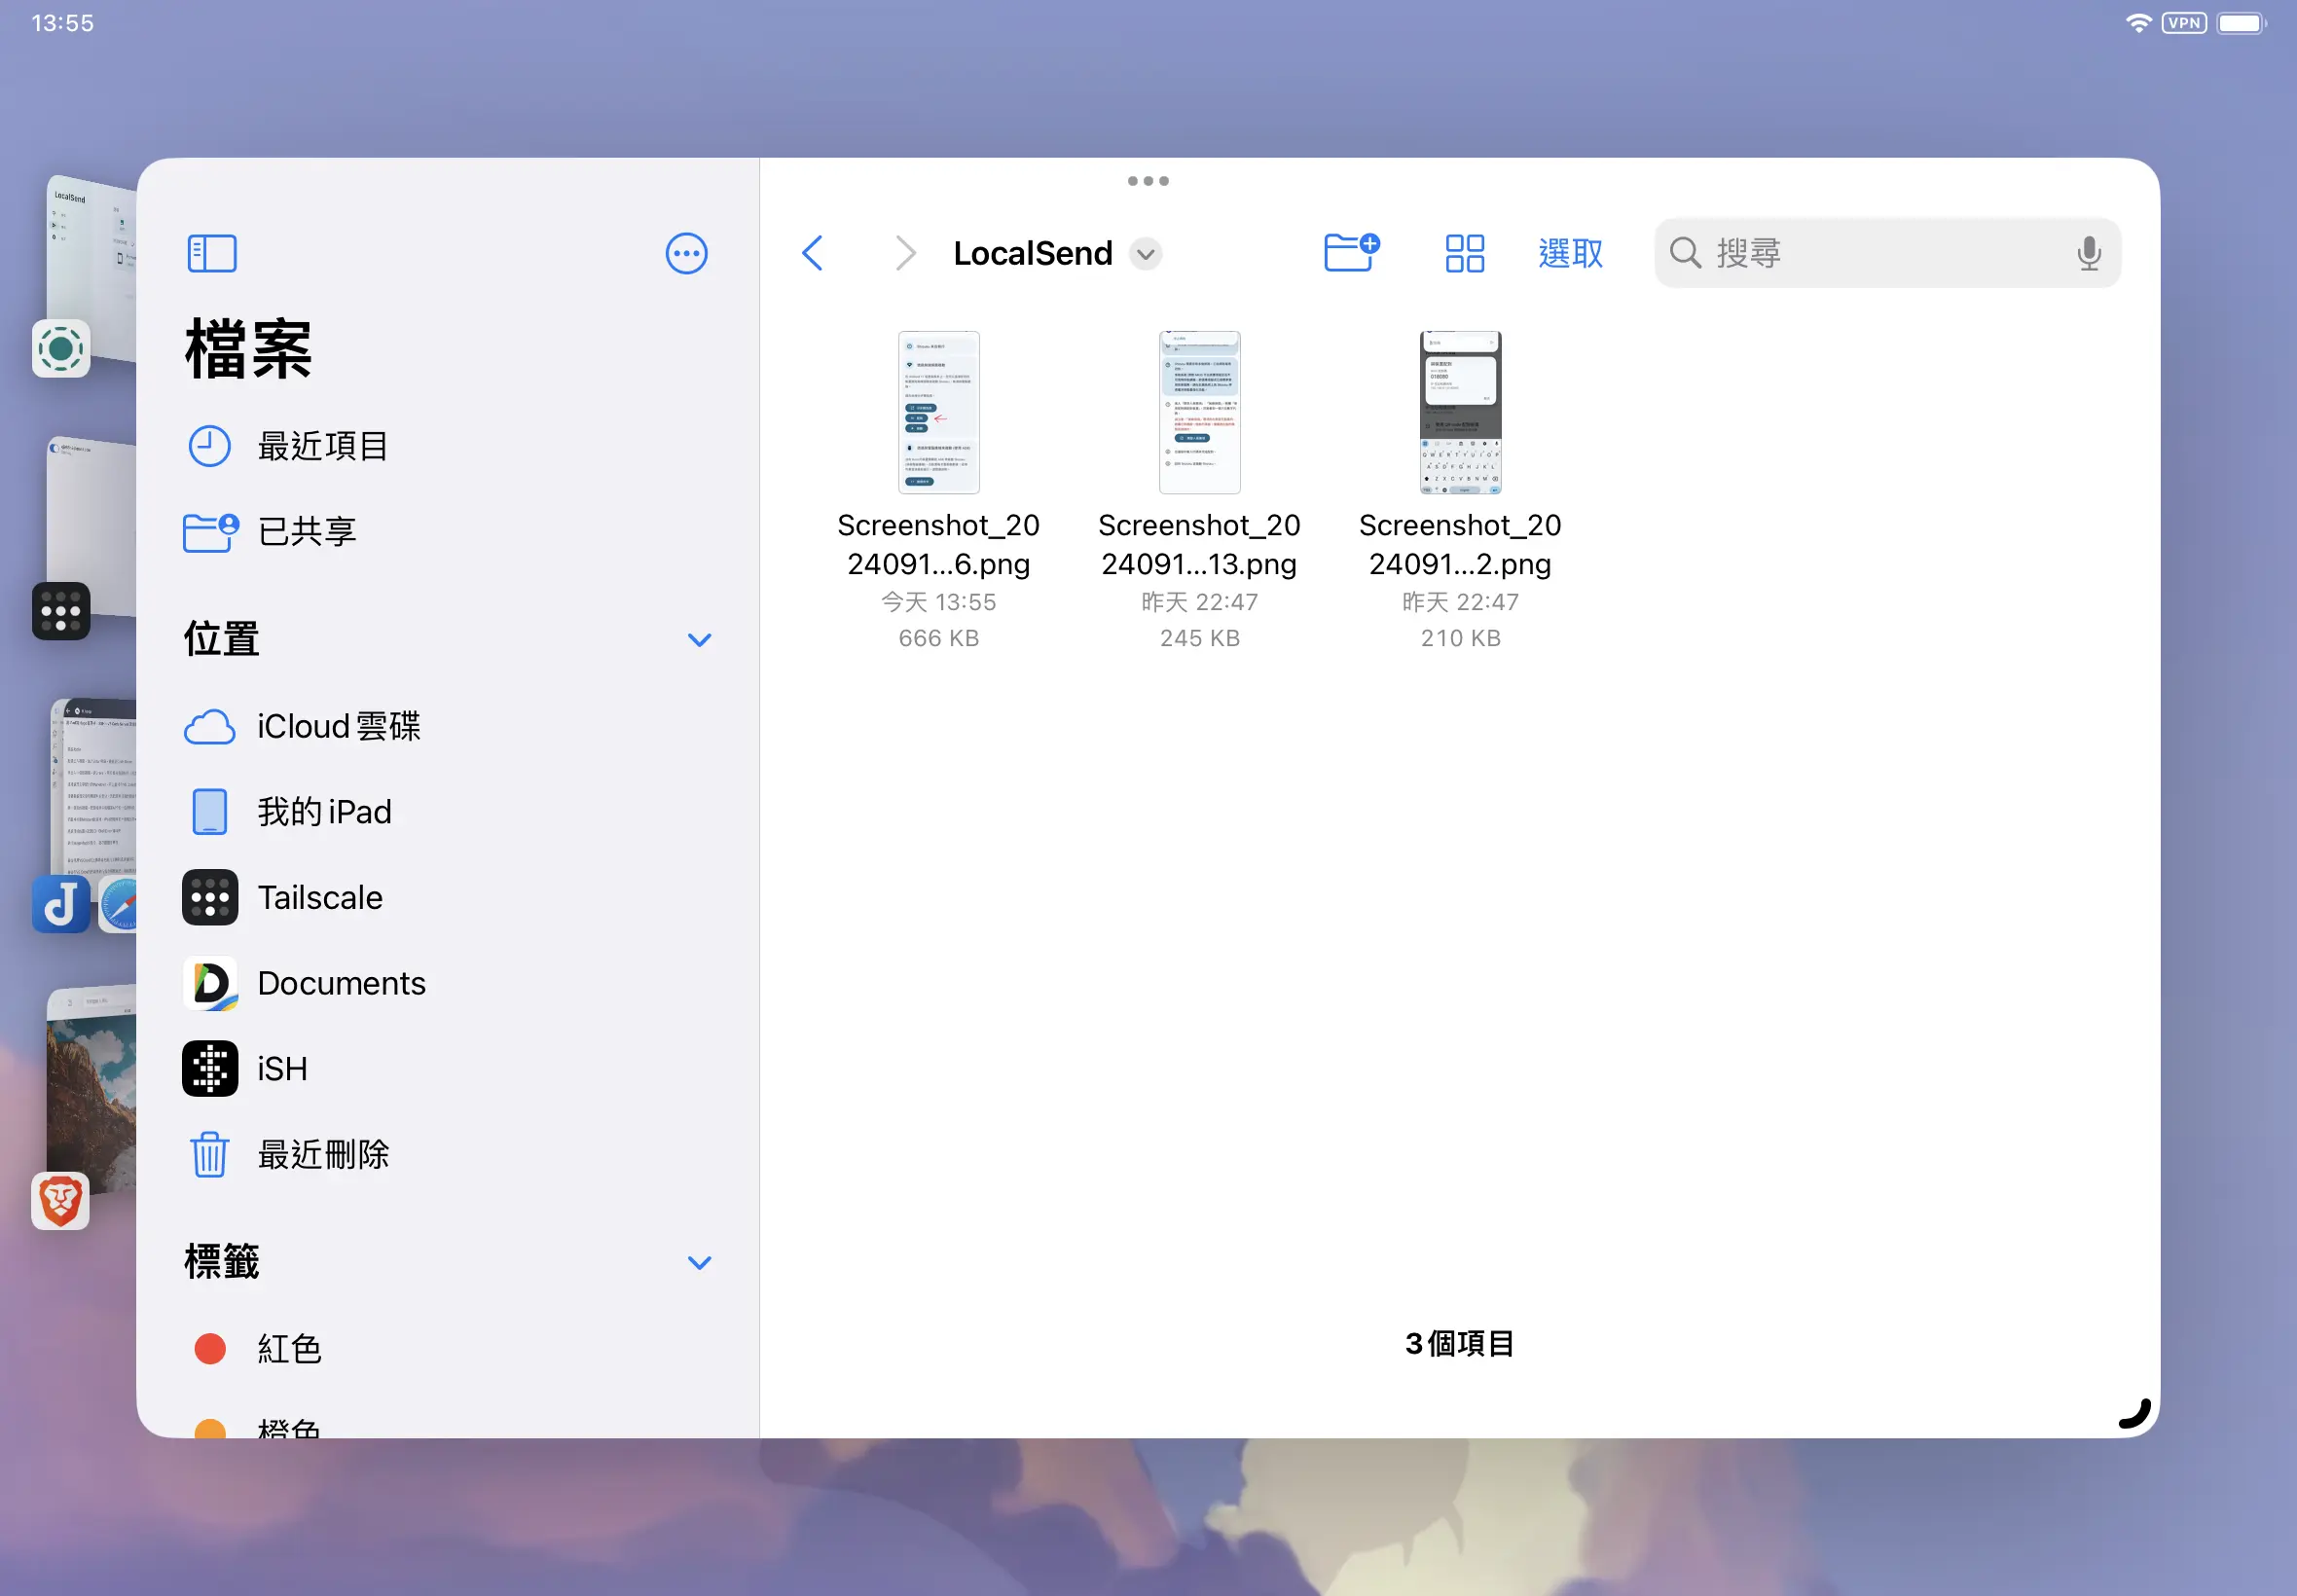Open iCloud 雲碟 location
Viewport: 2297px width, 1596px height.
pos(338,726)
